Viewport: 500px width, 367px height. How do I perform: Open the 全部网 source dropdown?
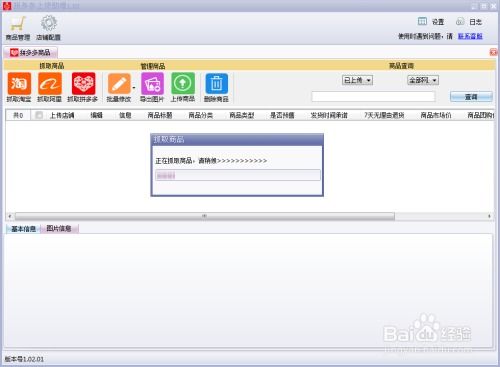423,80
